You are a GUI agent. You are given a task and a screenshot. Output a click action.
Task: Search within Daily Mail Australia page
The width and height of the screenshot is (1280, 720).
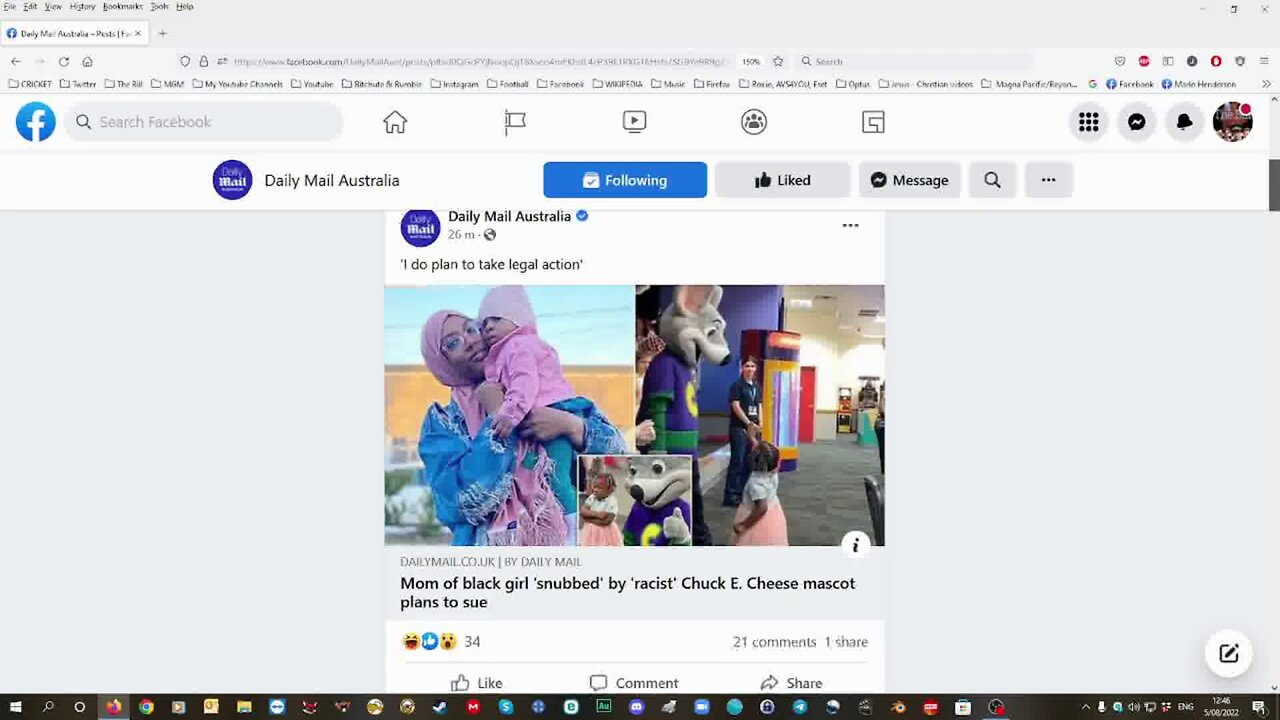tap(992, 180)
